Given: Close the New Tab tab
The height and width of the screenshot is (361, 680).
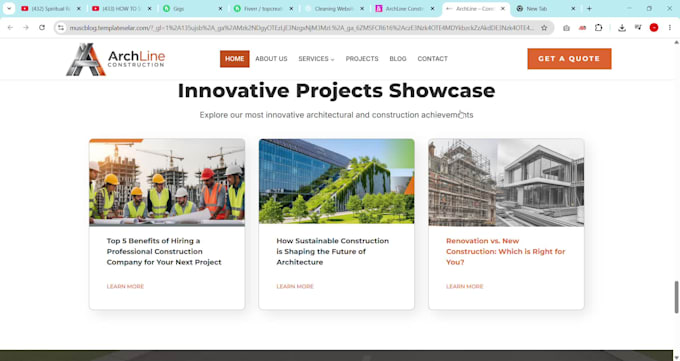Looking at the screenshot, I should pyautogui.click(x=573, y=9).
